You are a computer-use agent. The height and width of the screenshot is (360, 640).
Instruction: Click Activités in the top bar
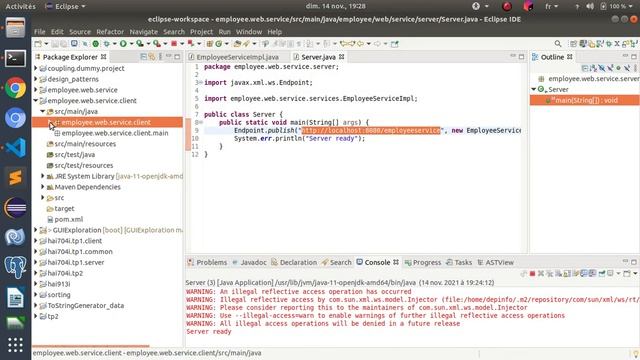tap(20, 6)
